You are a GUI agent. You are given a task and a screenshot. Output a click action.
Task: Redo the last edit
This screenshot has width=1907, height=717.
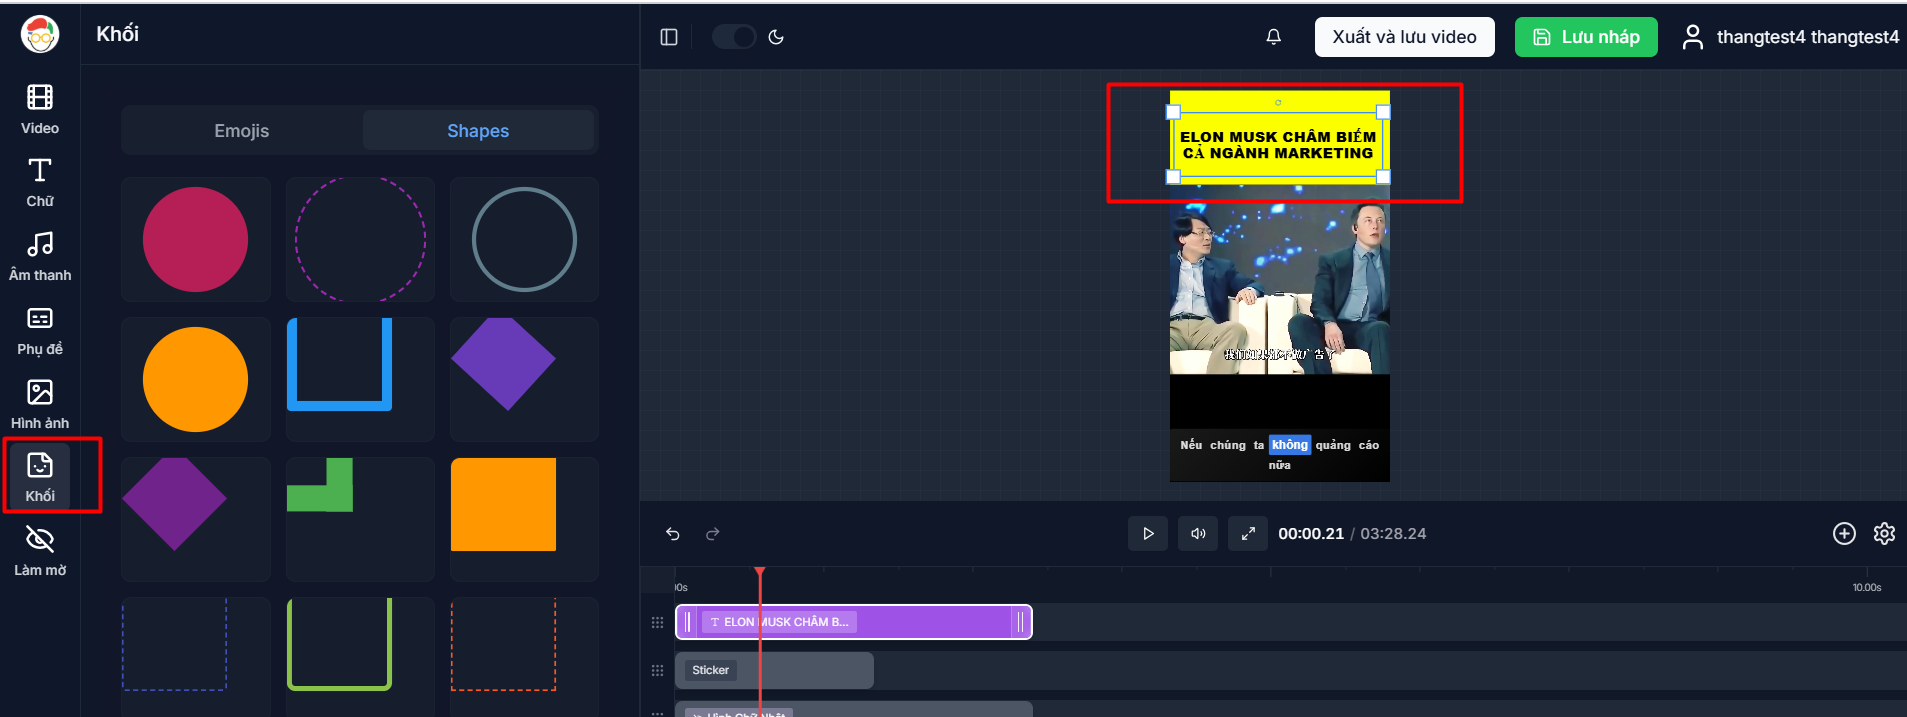(x=713, y=534)
